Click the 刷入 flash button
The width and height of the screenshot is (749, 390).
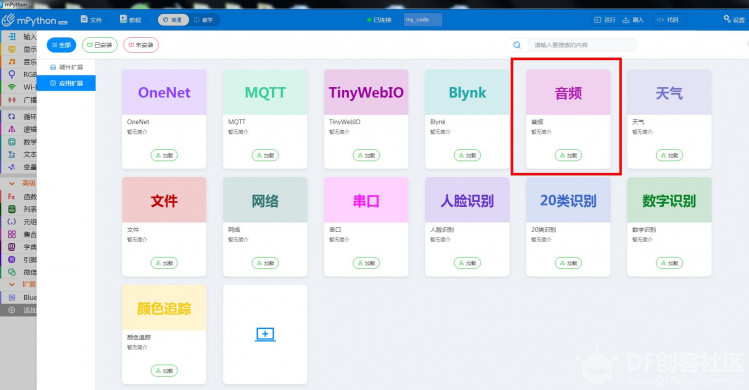click(633, 20)
